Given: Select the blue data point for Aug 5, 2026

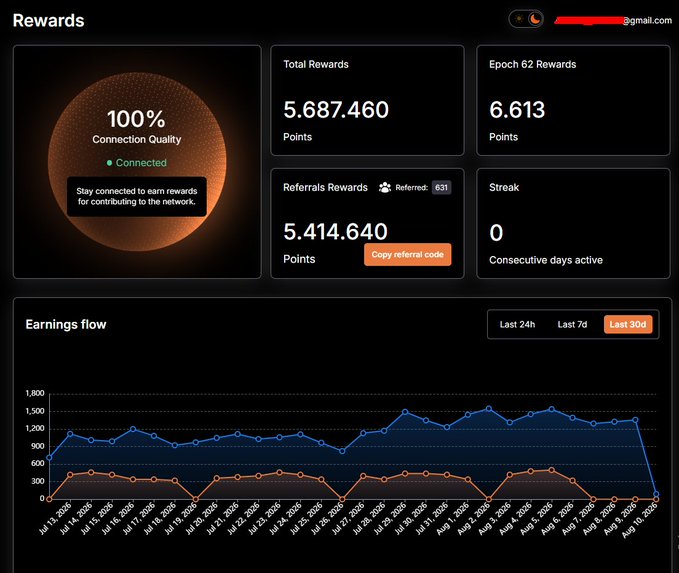Looking at the screenshot, I should pyautogui.click(x=551, y=409).
